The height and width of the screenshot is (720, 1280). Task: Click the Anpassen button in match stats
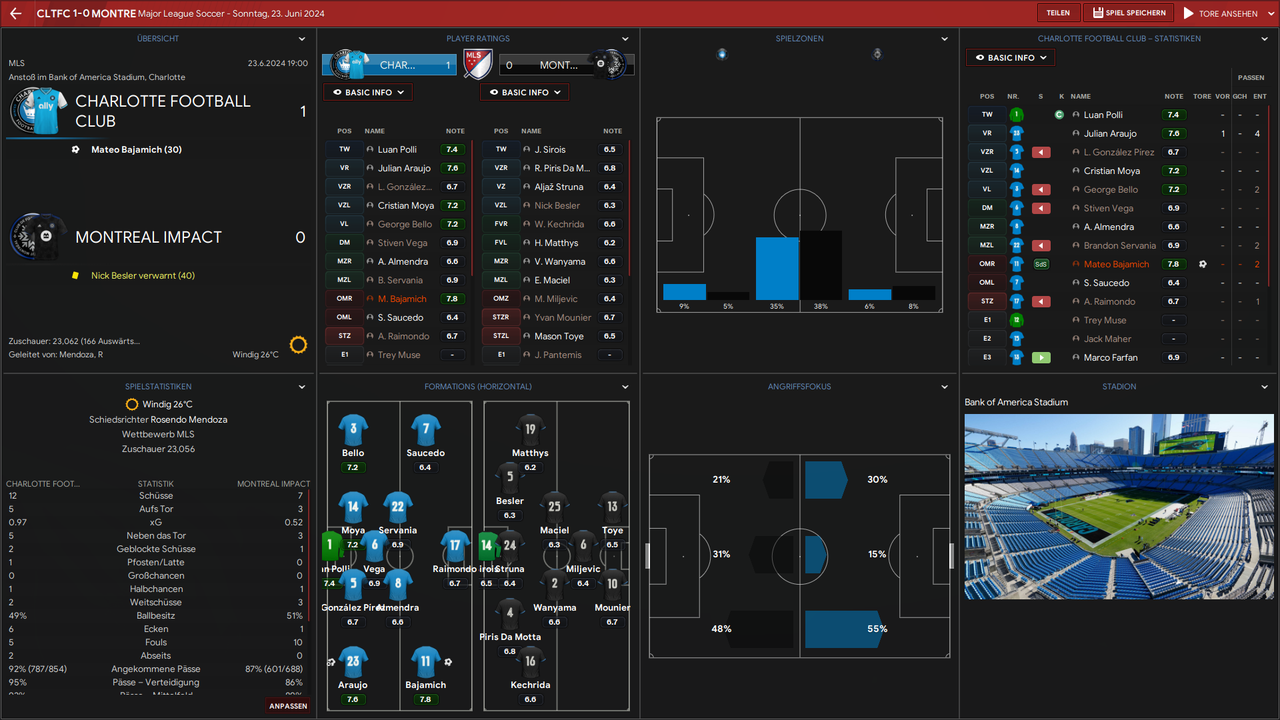288,705
